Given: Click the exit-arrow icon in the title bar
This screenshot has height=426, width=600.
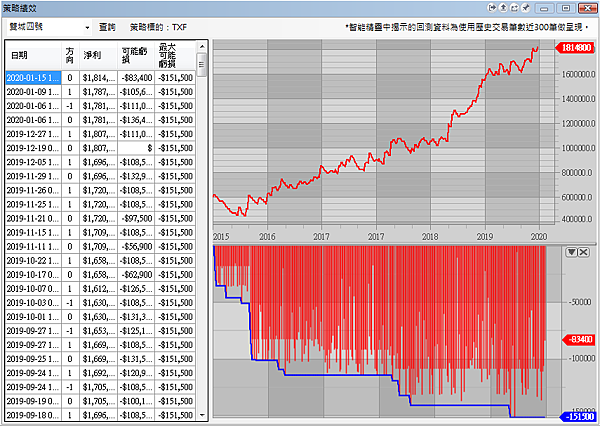Looking at the screenshot, I should pos(492,8).
